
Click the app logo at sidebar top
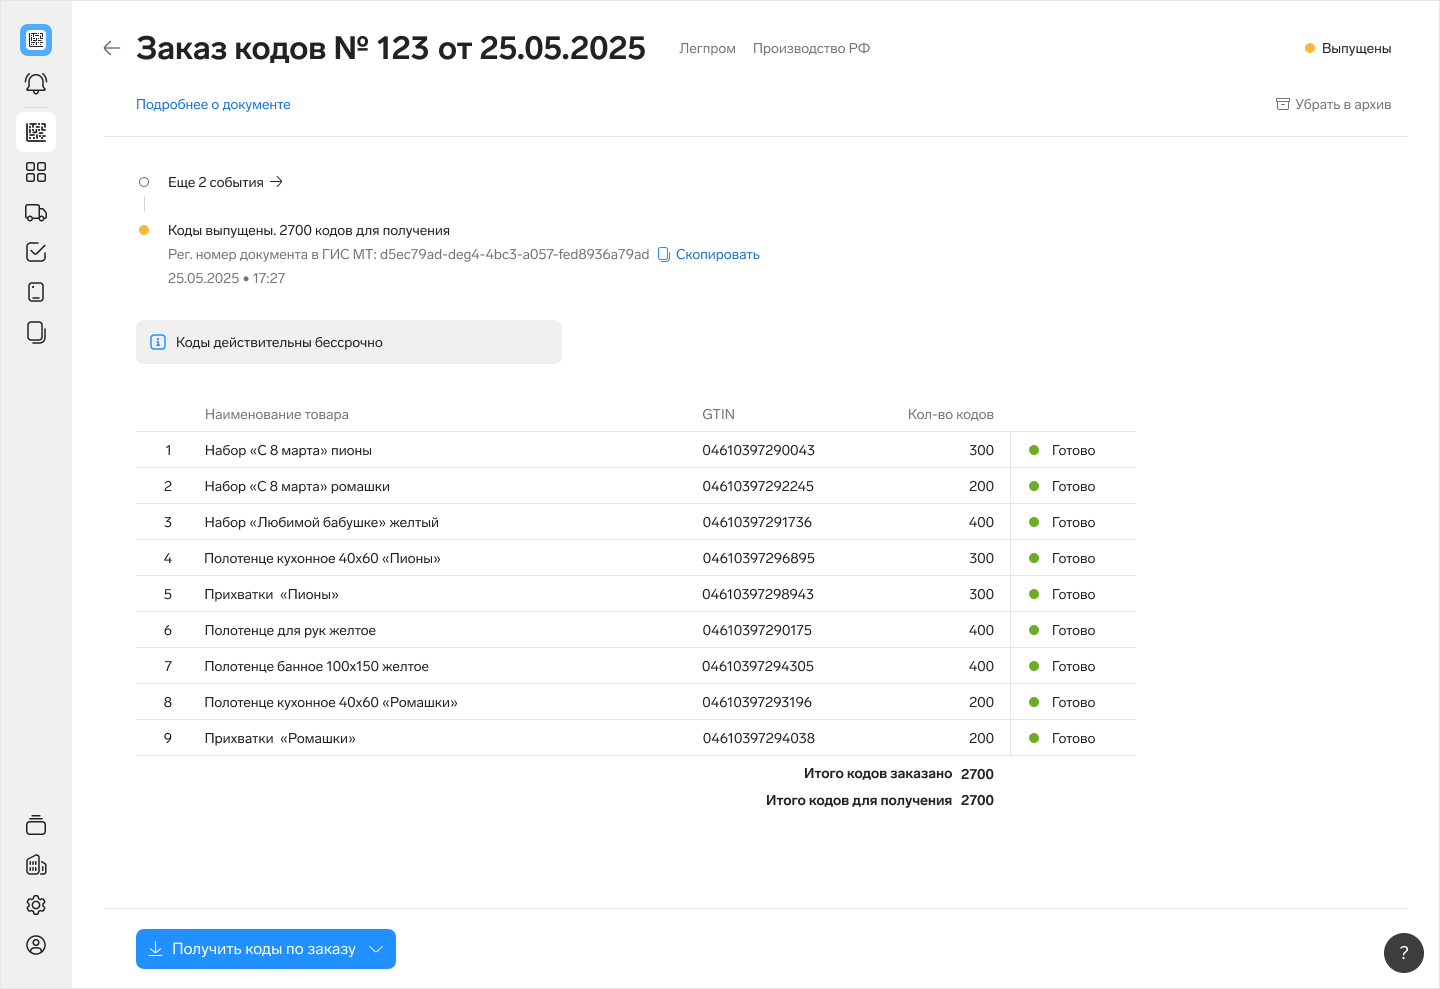[36, 40]
